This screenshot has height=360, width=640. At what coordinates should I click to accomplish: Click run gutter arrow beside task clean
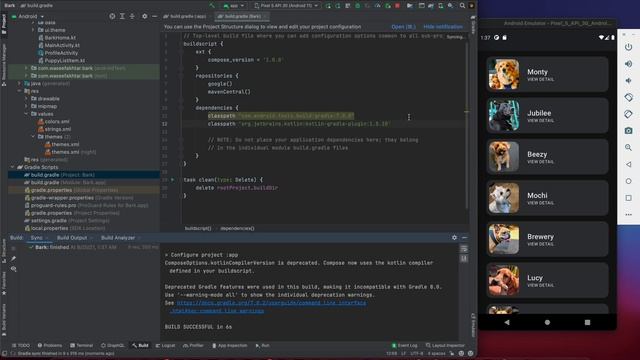pyautogui.click(x=173, y=180)
